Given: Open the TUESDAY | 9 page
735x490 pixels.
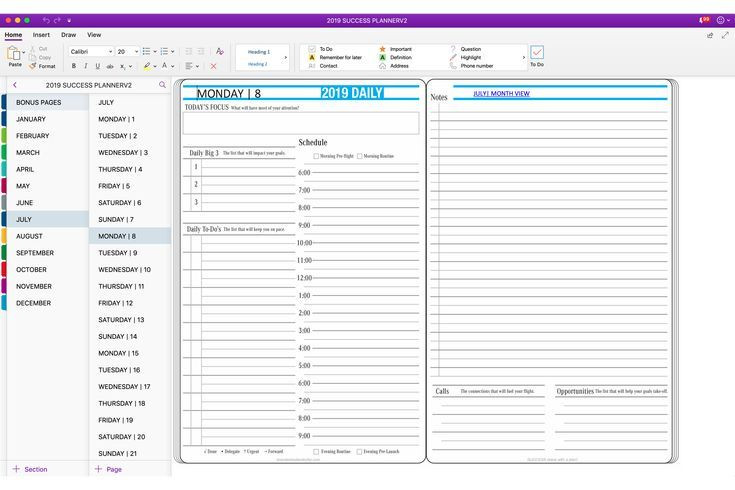Looking at the screenshot, I should [130, 253].
